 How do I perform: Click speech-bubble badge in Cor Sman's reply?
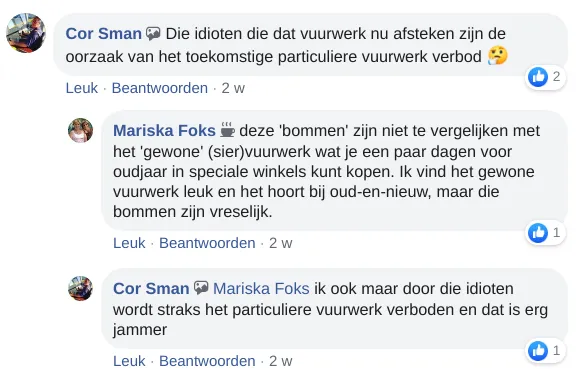point(201,288)
